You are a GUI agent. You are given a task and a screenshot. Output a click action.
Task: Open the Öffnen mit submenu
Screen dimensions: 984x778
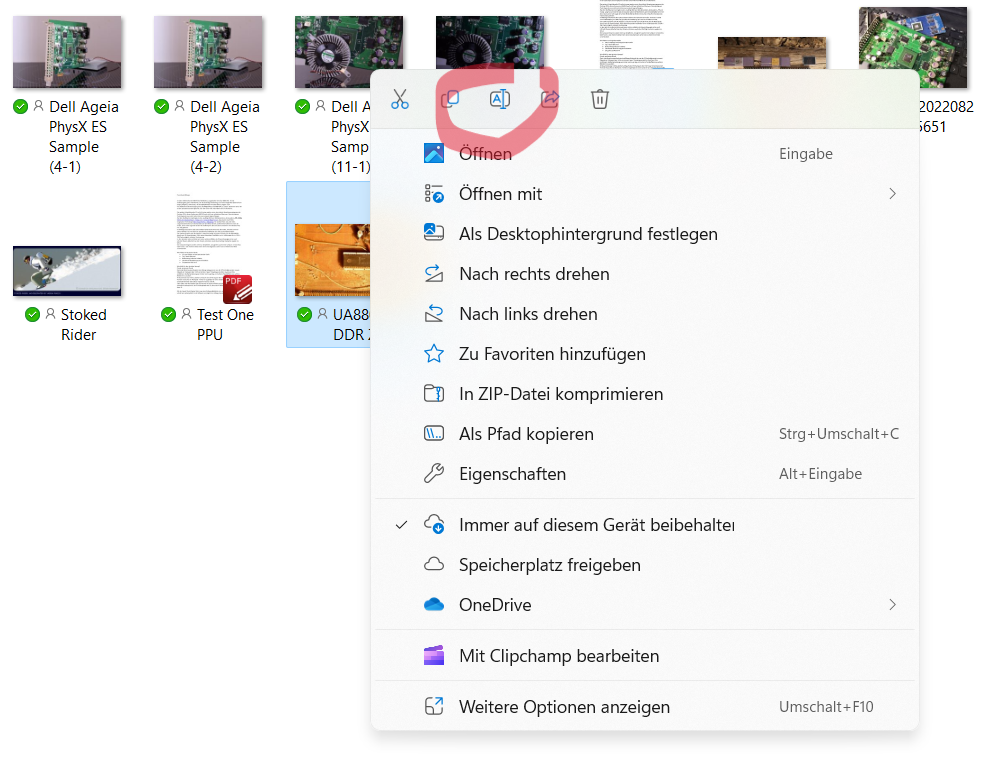pyautogui.click(x=646, y=194)
